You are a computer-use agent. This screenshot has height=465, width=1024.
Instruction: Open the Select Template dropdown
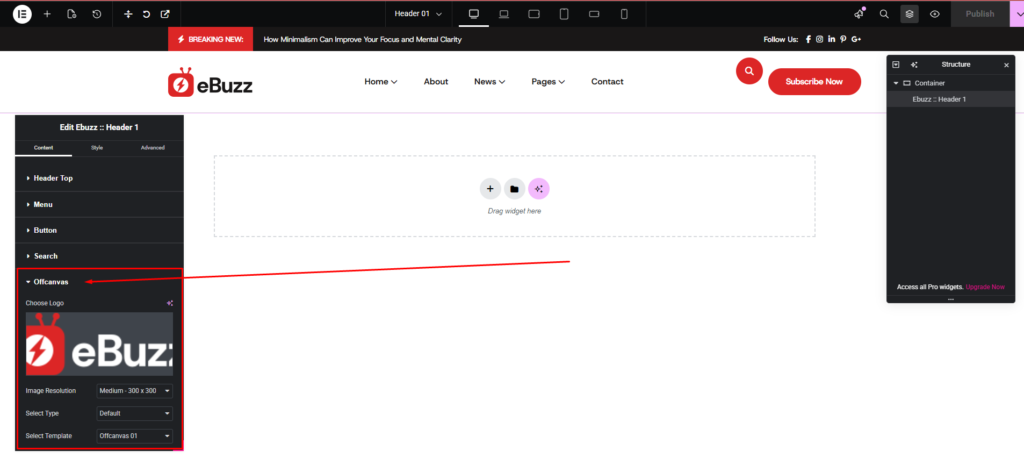coord(135,436)
